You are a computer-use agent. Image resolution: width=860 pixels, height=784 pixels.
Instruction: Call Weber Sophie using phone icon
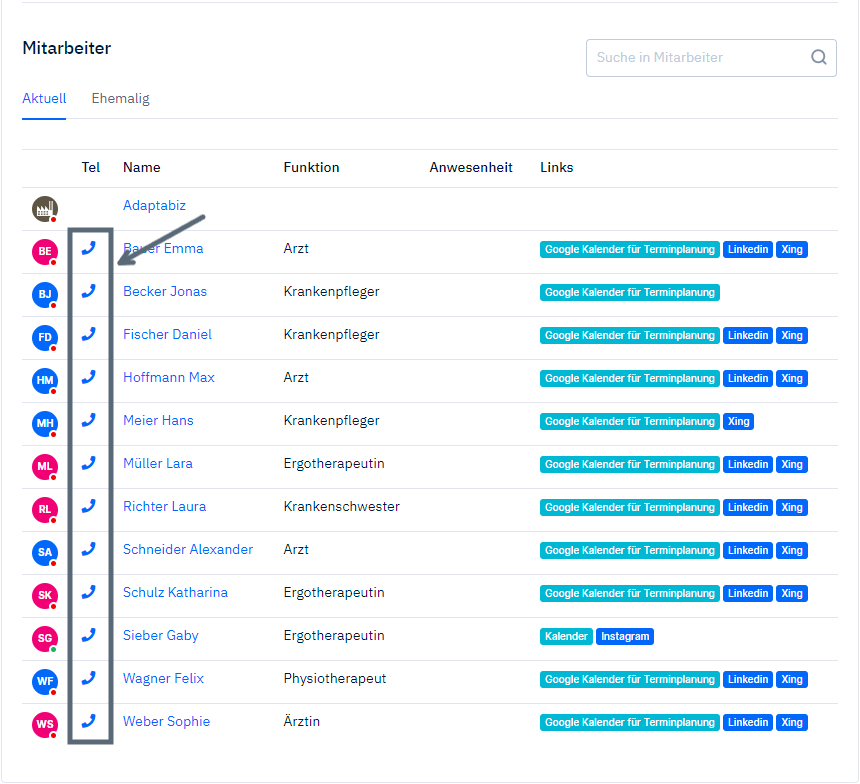click(89, 722)
